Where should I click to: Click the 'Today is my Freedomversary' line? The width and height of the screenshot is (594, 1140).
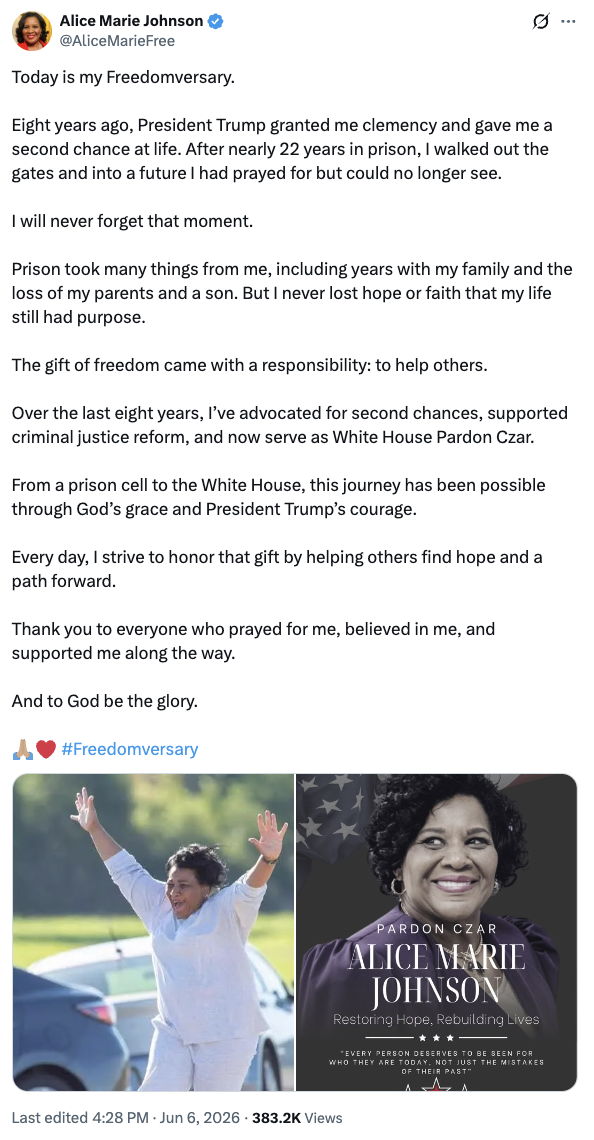click(x=124, y=77)
